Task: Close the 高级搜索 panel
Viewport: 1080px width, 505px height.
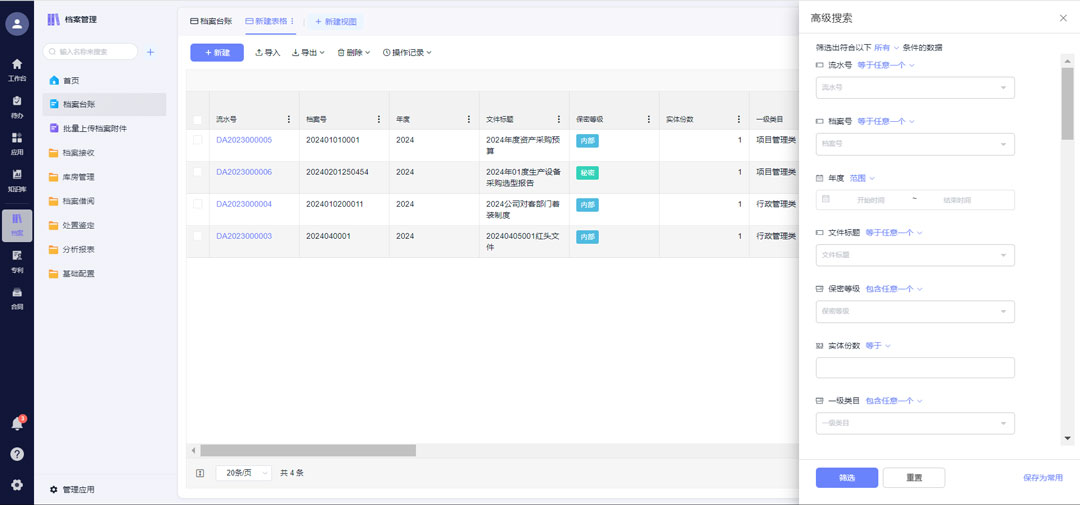Action: click(1062, 18)
